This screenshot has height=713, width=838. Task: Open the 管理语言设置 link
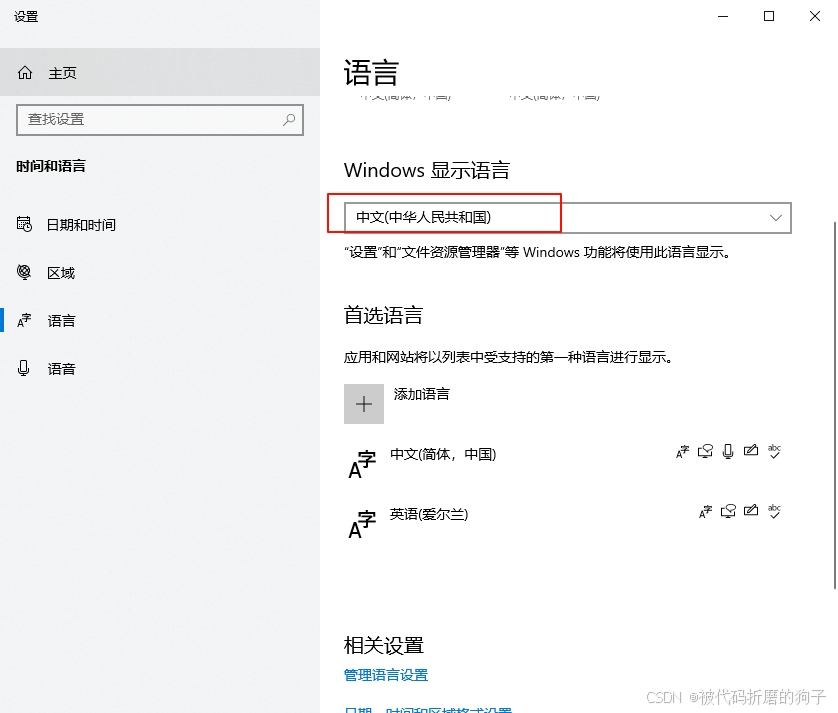pos(386,675)
